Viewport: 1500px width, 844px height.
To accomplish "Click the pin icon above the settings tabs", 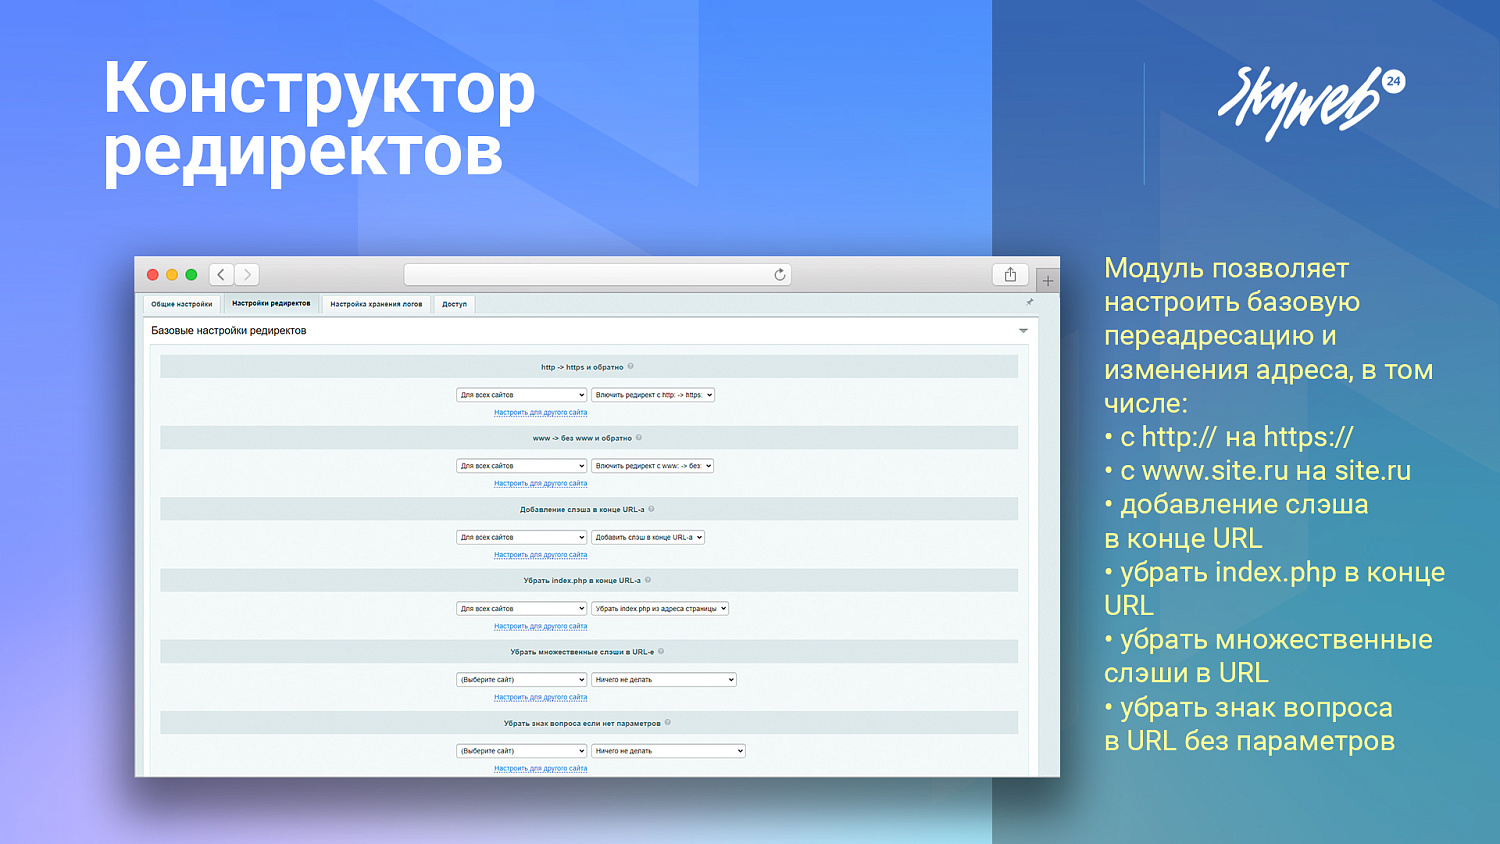I will click(x=1029, y=302).
